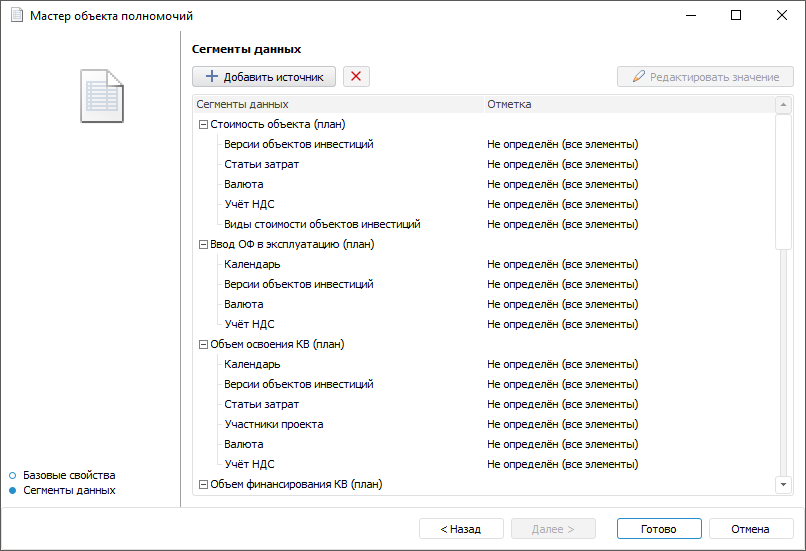The height and width of the screenshot is (551, 806).
Task: Select the Сегменты данных step
Action: pos(69,490)
